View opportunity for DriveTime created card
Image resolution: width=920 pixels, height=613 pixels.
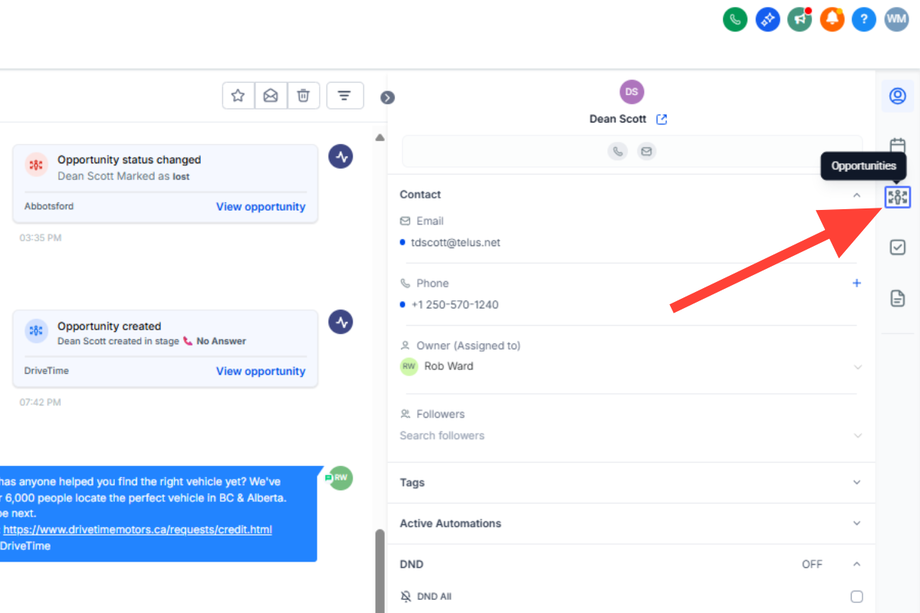coord(261,371)
